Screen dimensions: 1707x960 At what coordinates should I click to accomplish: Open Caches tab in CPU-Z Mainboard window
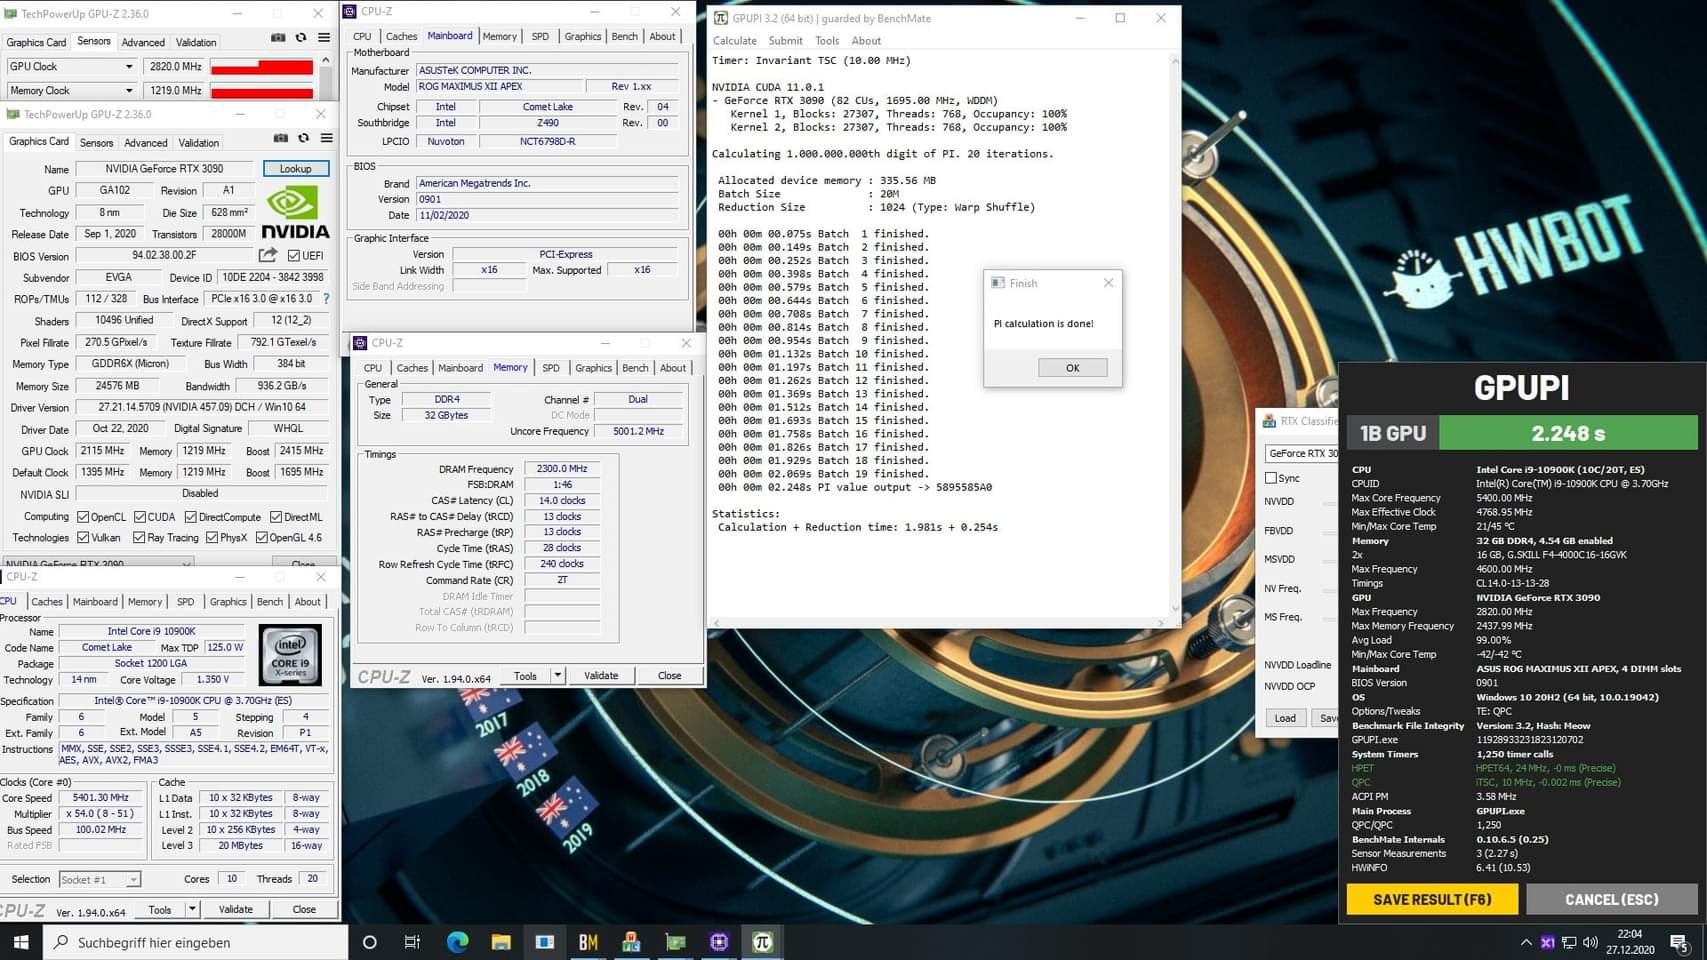tap(401, 36)
